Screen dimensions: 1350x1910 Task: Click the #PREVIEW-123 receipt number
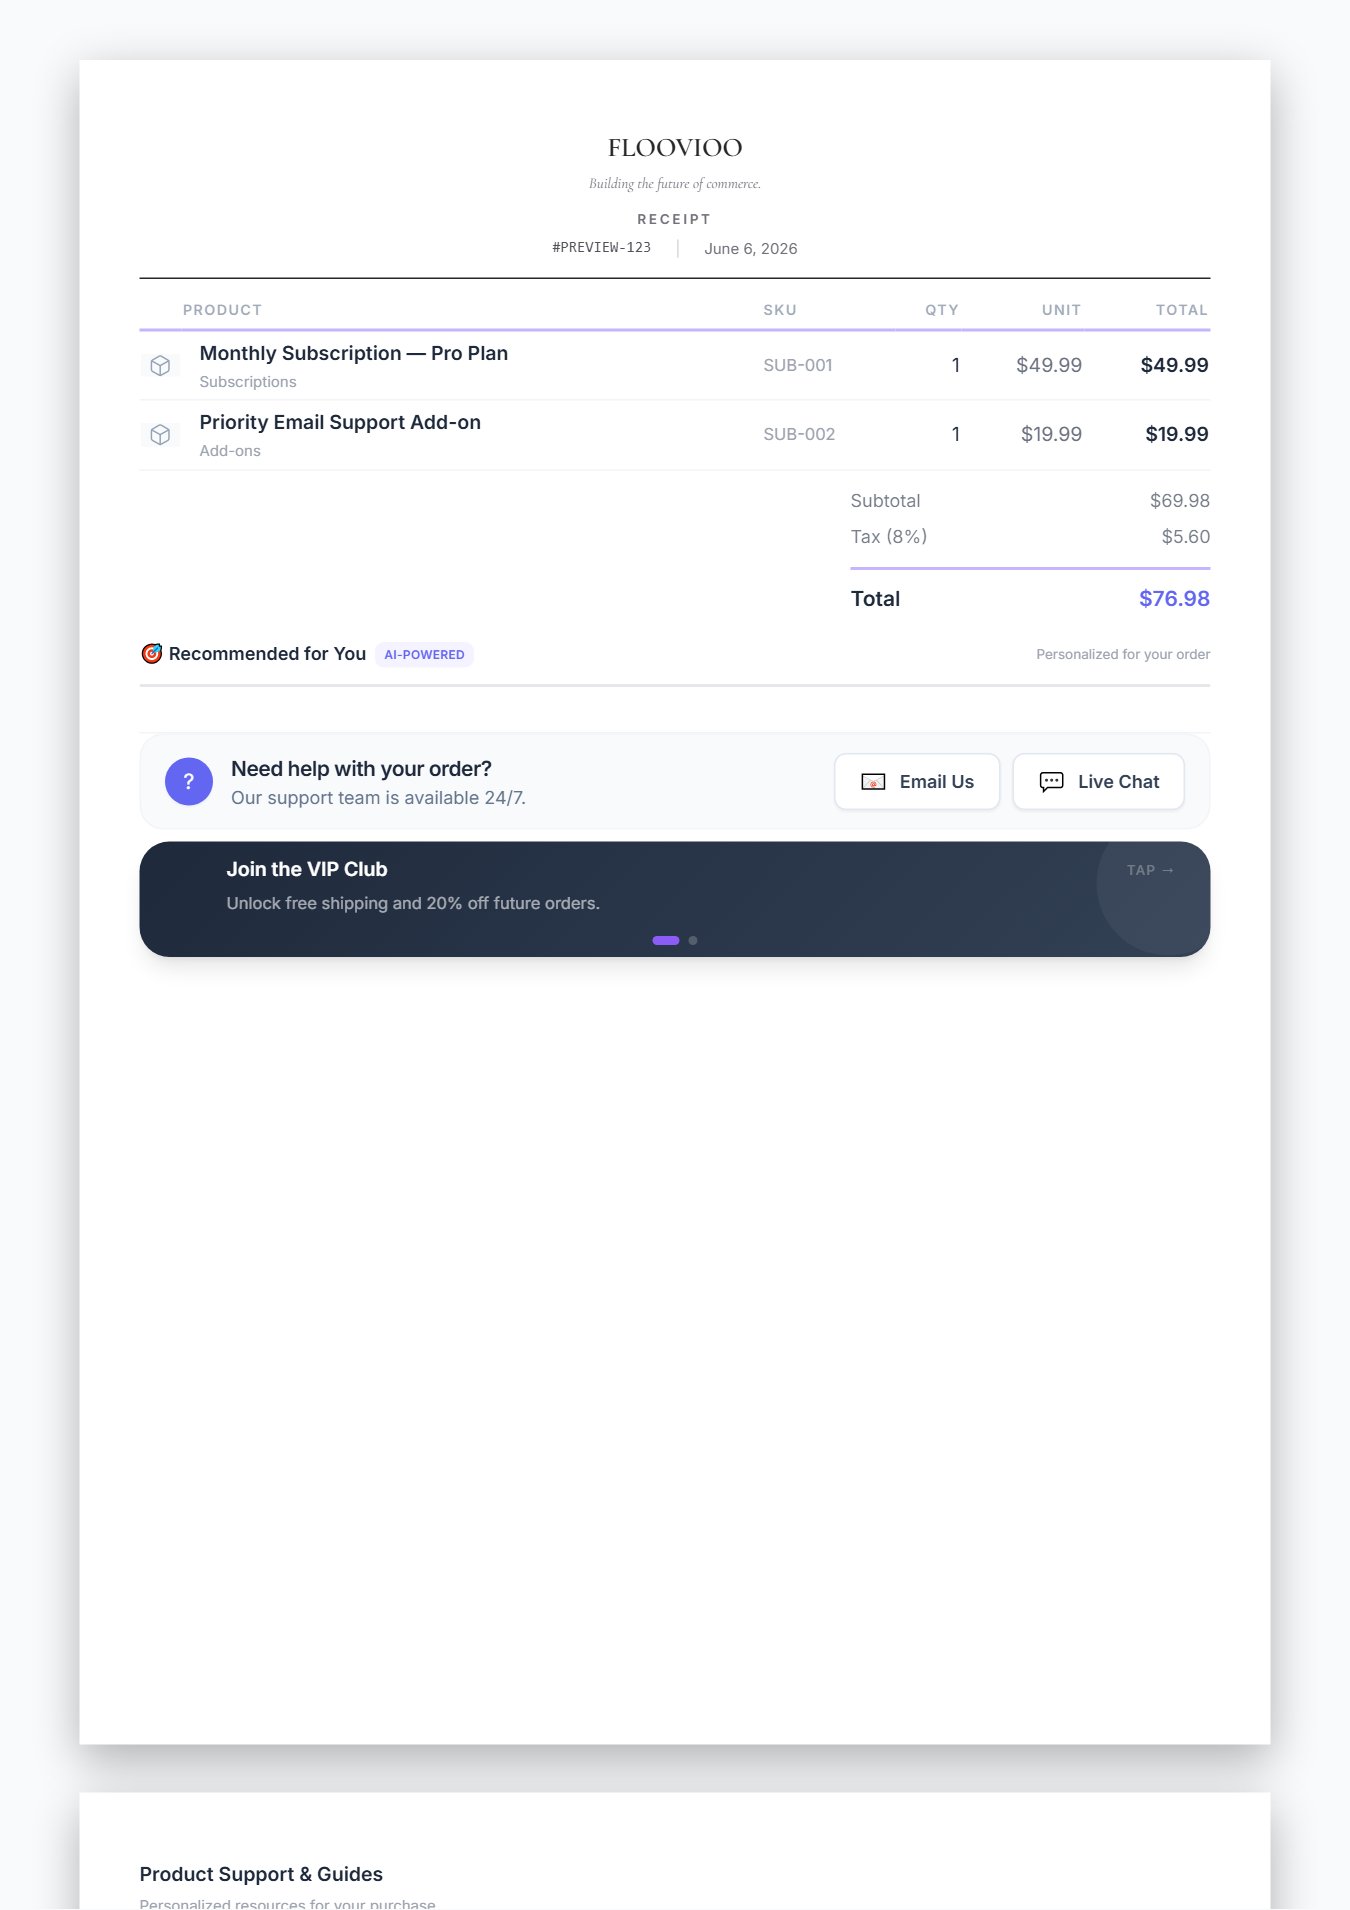(x=602, y=248)
